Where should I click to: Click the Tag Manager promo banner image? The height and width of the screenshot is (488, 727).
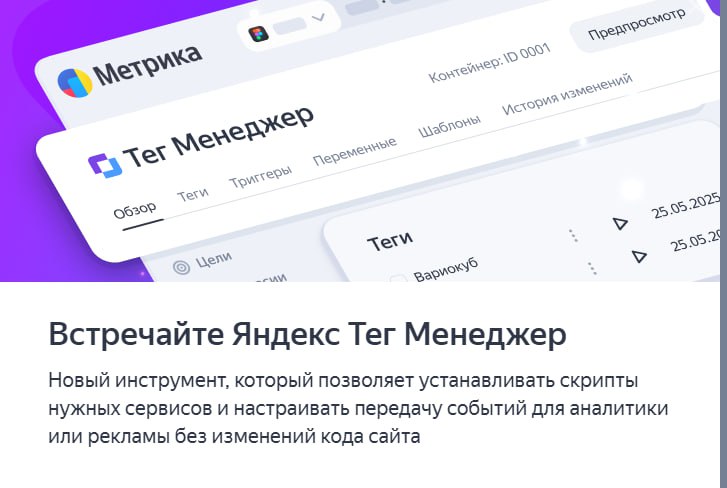(x=360, y=141)
